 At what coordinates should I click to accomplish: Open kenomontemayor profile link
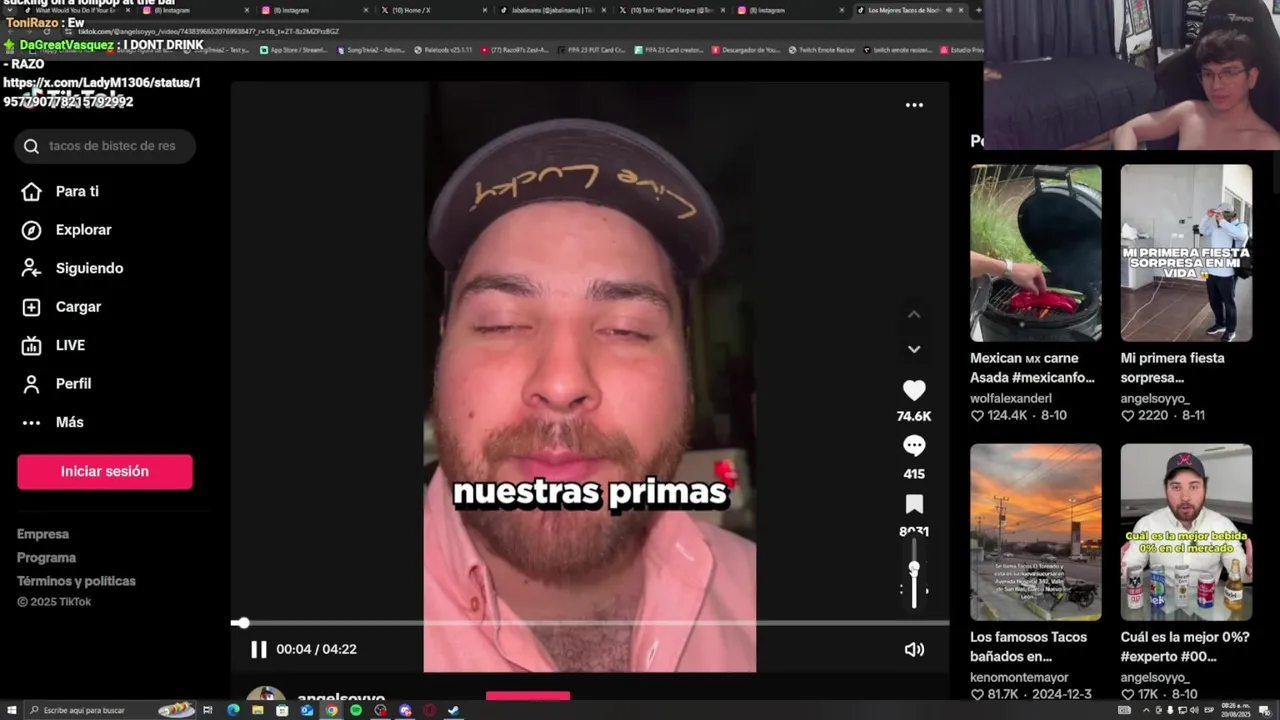(x=1019, y=677)
